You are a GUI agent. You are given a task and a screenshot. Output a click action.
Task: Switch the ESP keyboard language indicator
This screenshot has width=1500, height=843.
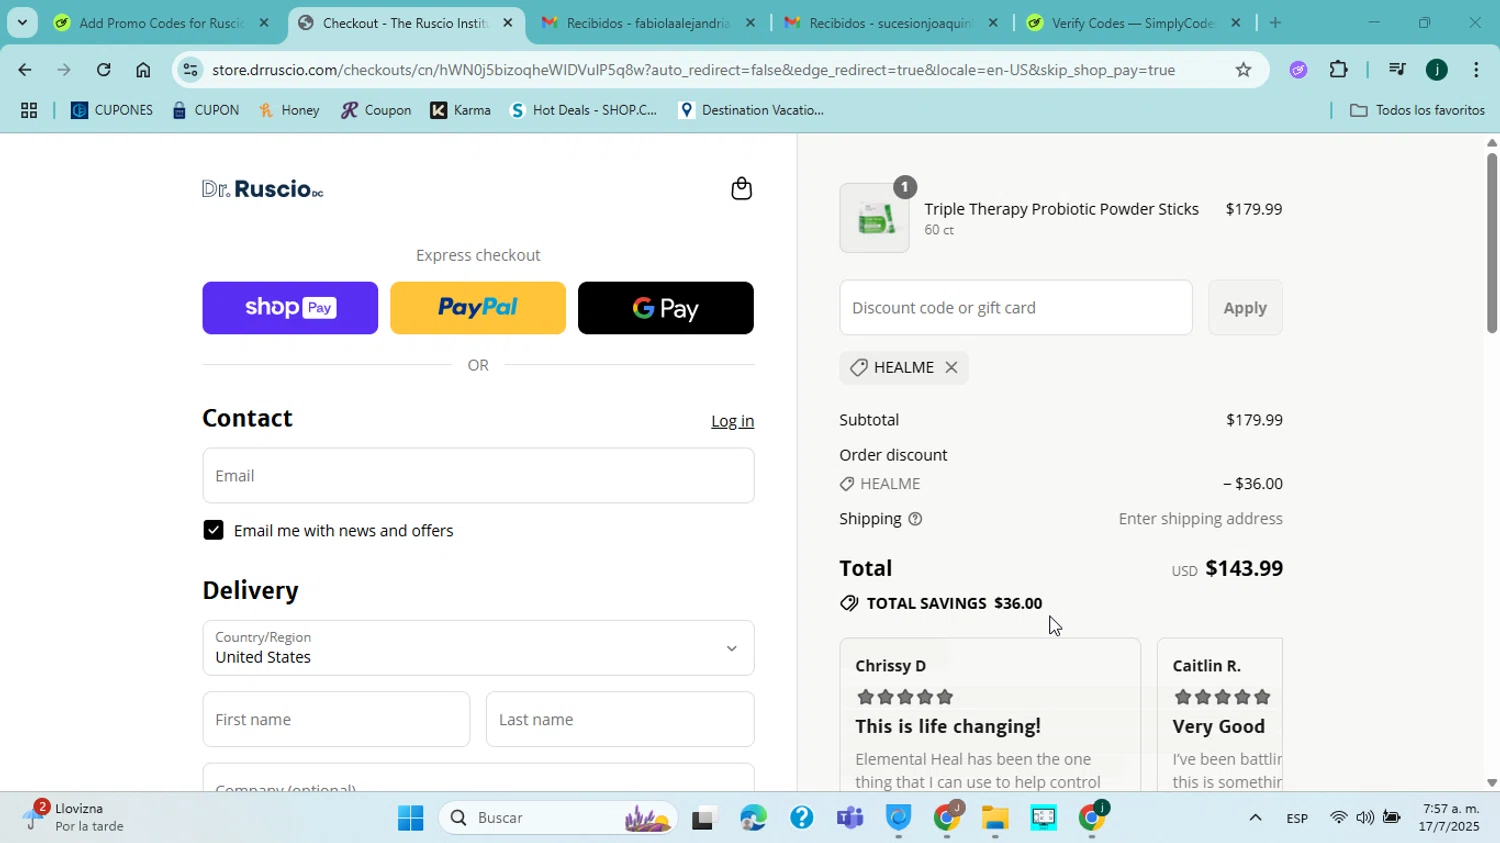(x=1297, y=819)
